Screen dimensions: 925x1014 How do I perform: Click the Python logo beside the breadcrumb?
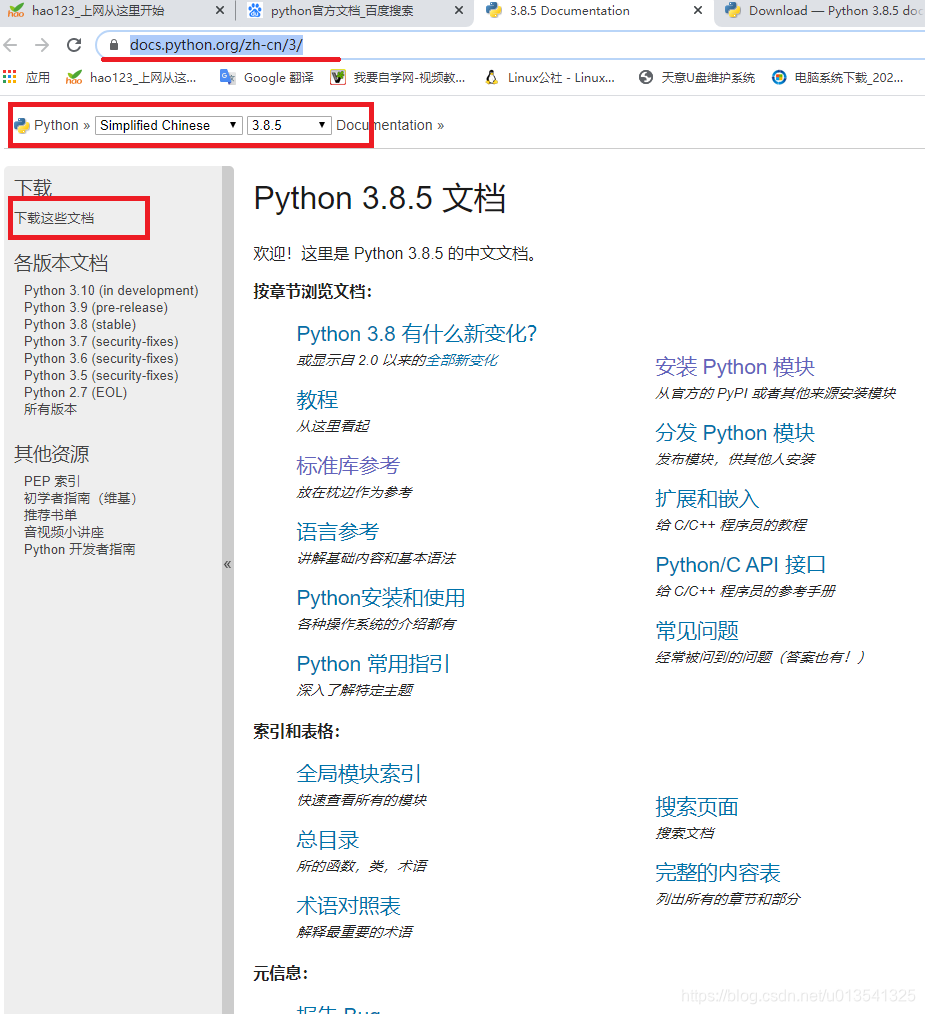click(x=22, y=125)
